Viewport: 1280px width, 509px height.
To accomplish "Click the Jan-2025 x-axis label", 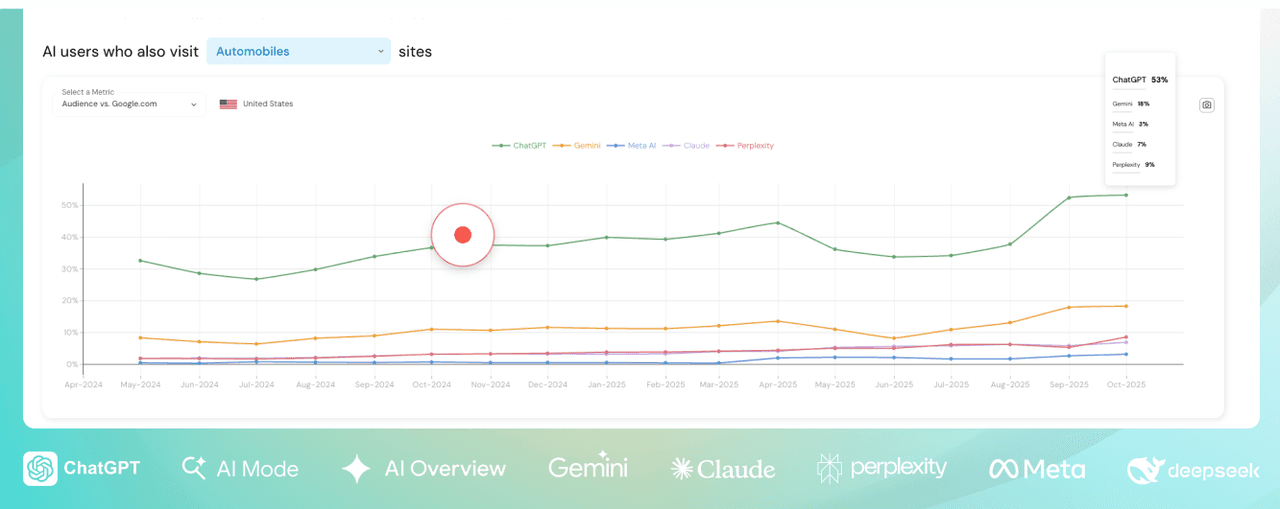I will (x=605, y=384).
